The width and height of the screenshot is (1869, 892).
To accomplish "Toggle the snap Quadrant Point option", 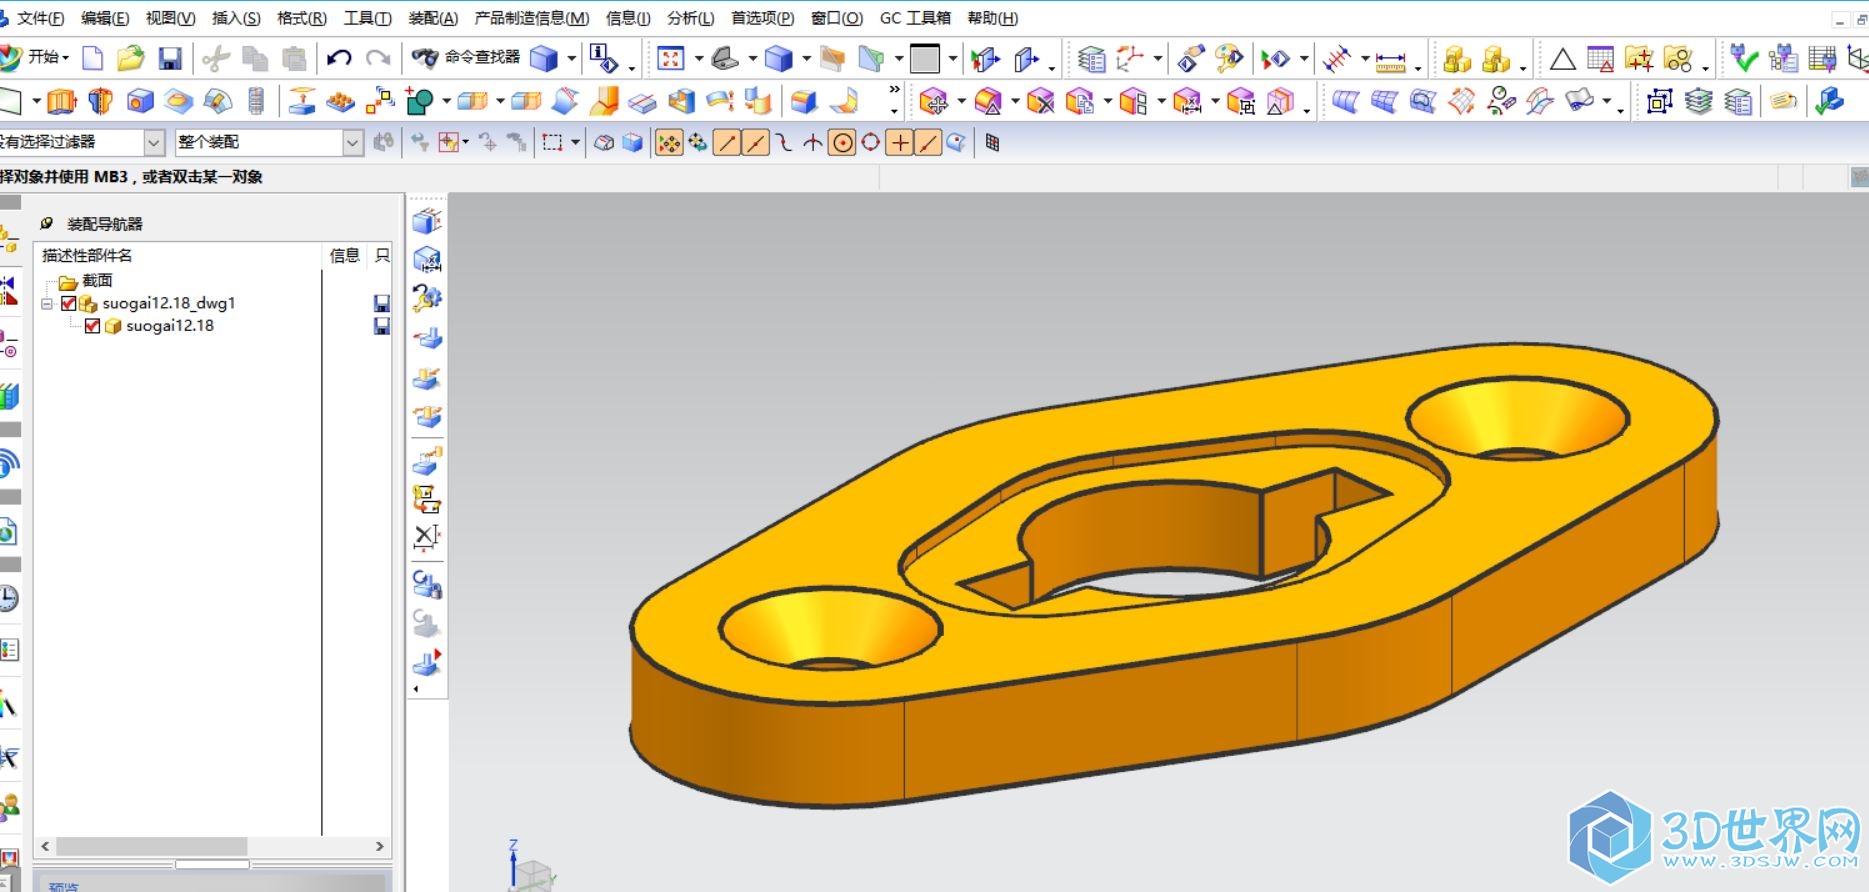I will (x=871, y=143).
